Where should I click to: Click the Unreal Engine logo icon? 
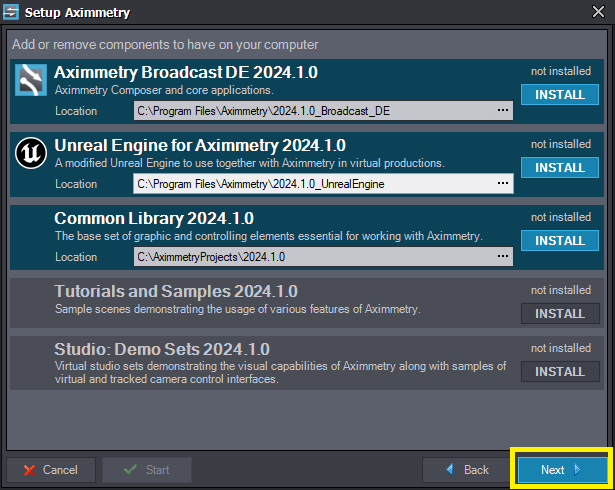[32, 153]
